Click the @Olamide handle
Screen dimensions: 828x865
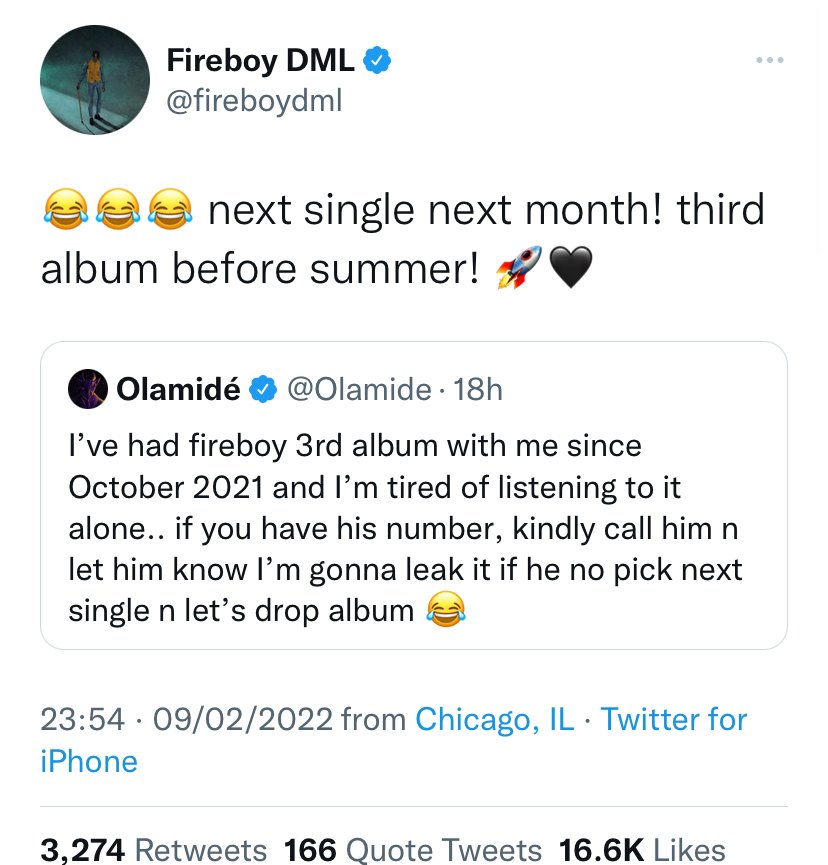coord(359,389)
